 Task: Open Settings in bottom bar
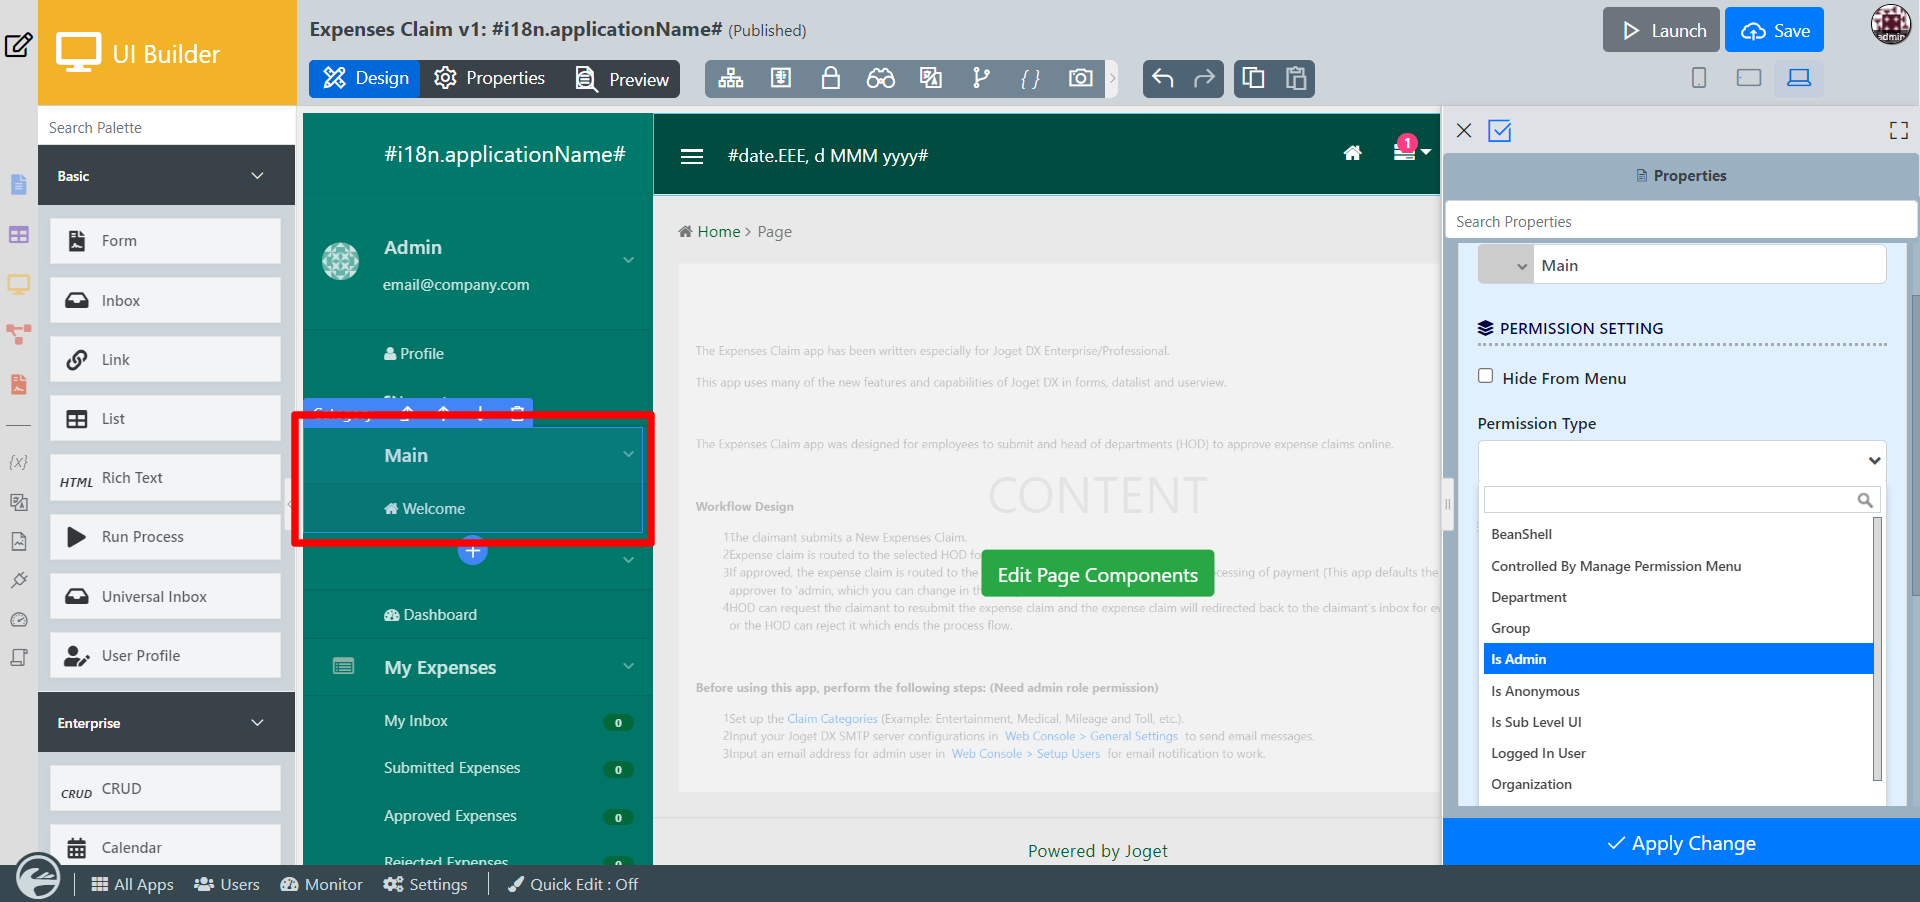425,884
